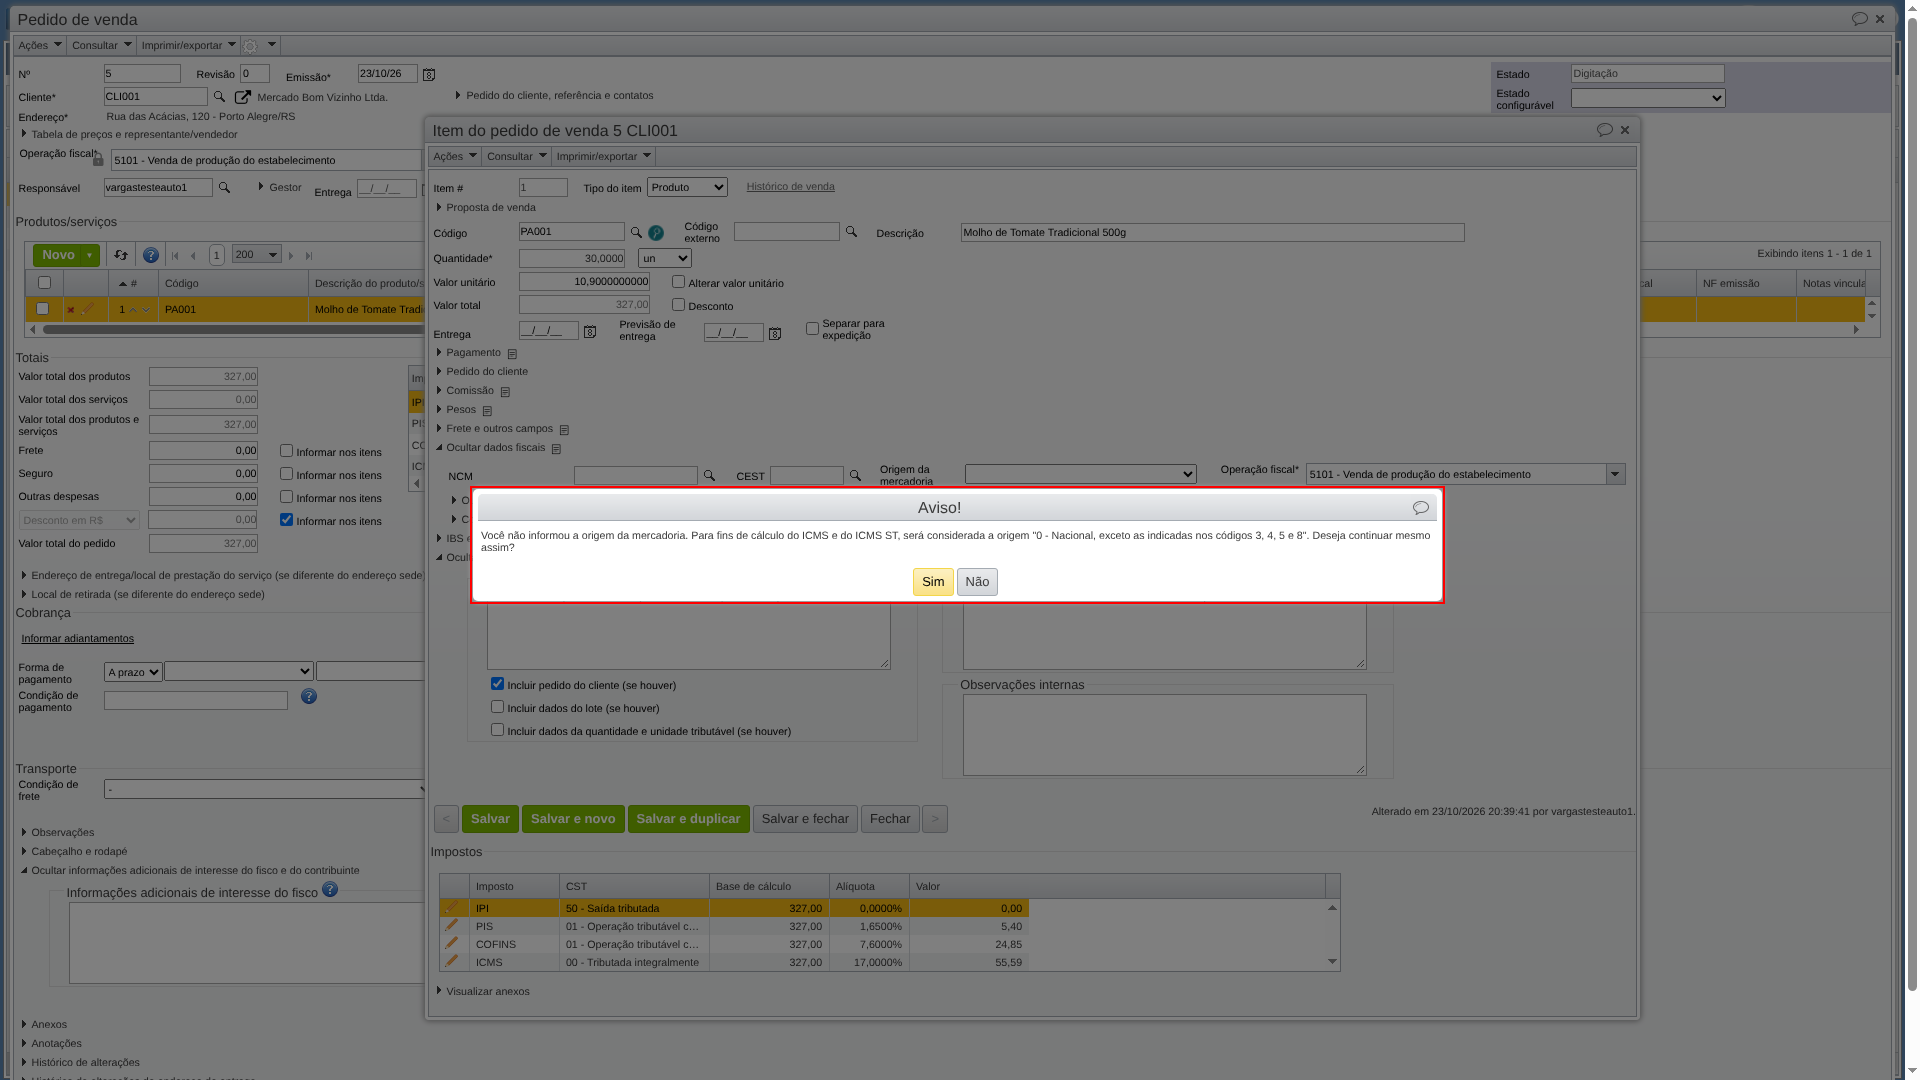This screenshot has width=1920, height=1080.
Task: Open Estado configurável dropdown
Action: coord(1648,98)
